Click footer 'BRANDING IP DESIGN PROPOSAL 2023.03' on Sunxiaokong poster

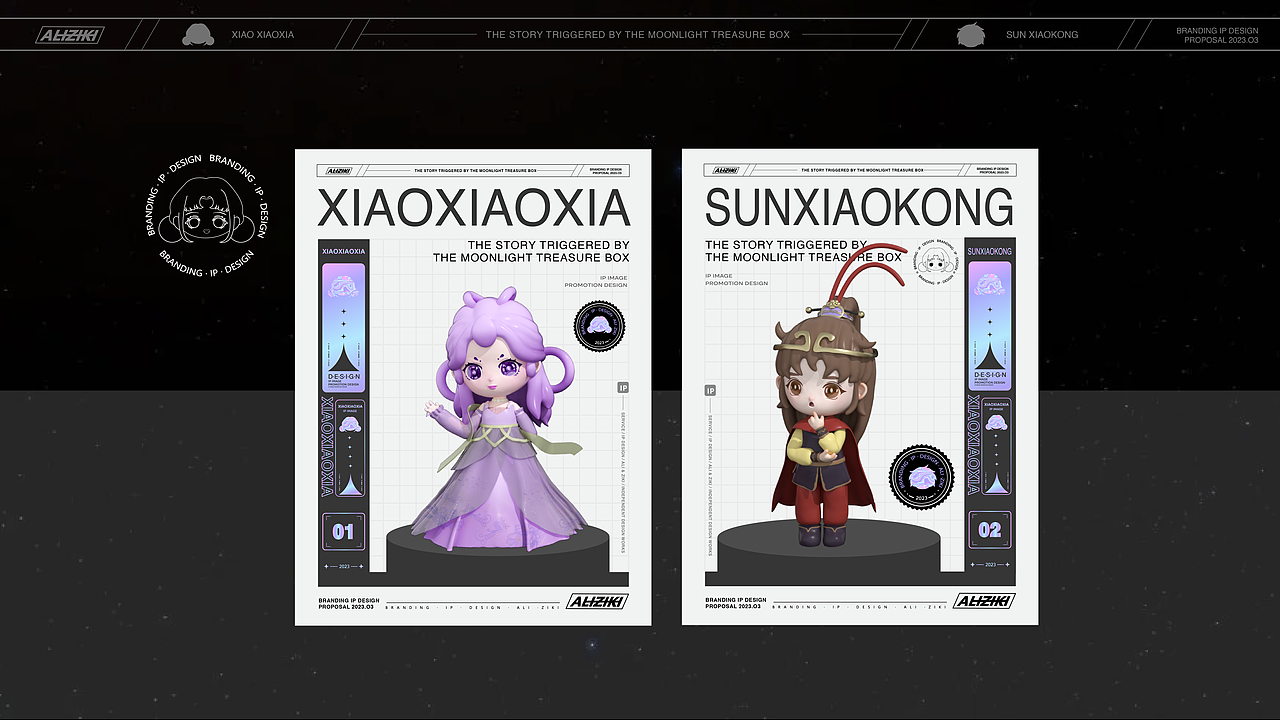736,603
